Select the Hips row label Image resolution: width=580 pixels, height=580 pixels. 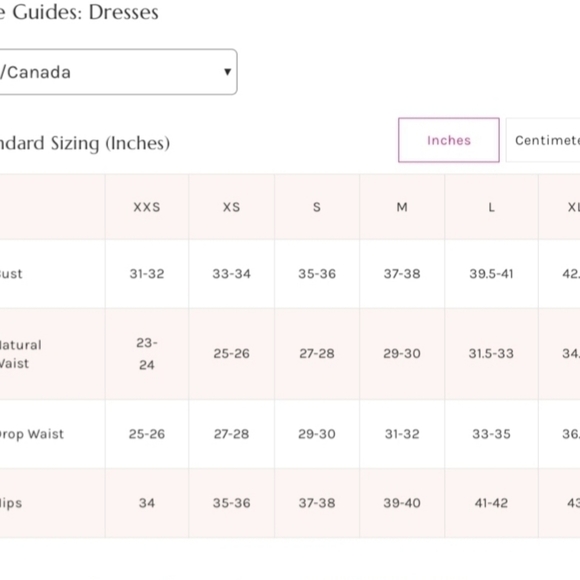pyautogui.click(x=11, y=503)
